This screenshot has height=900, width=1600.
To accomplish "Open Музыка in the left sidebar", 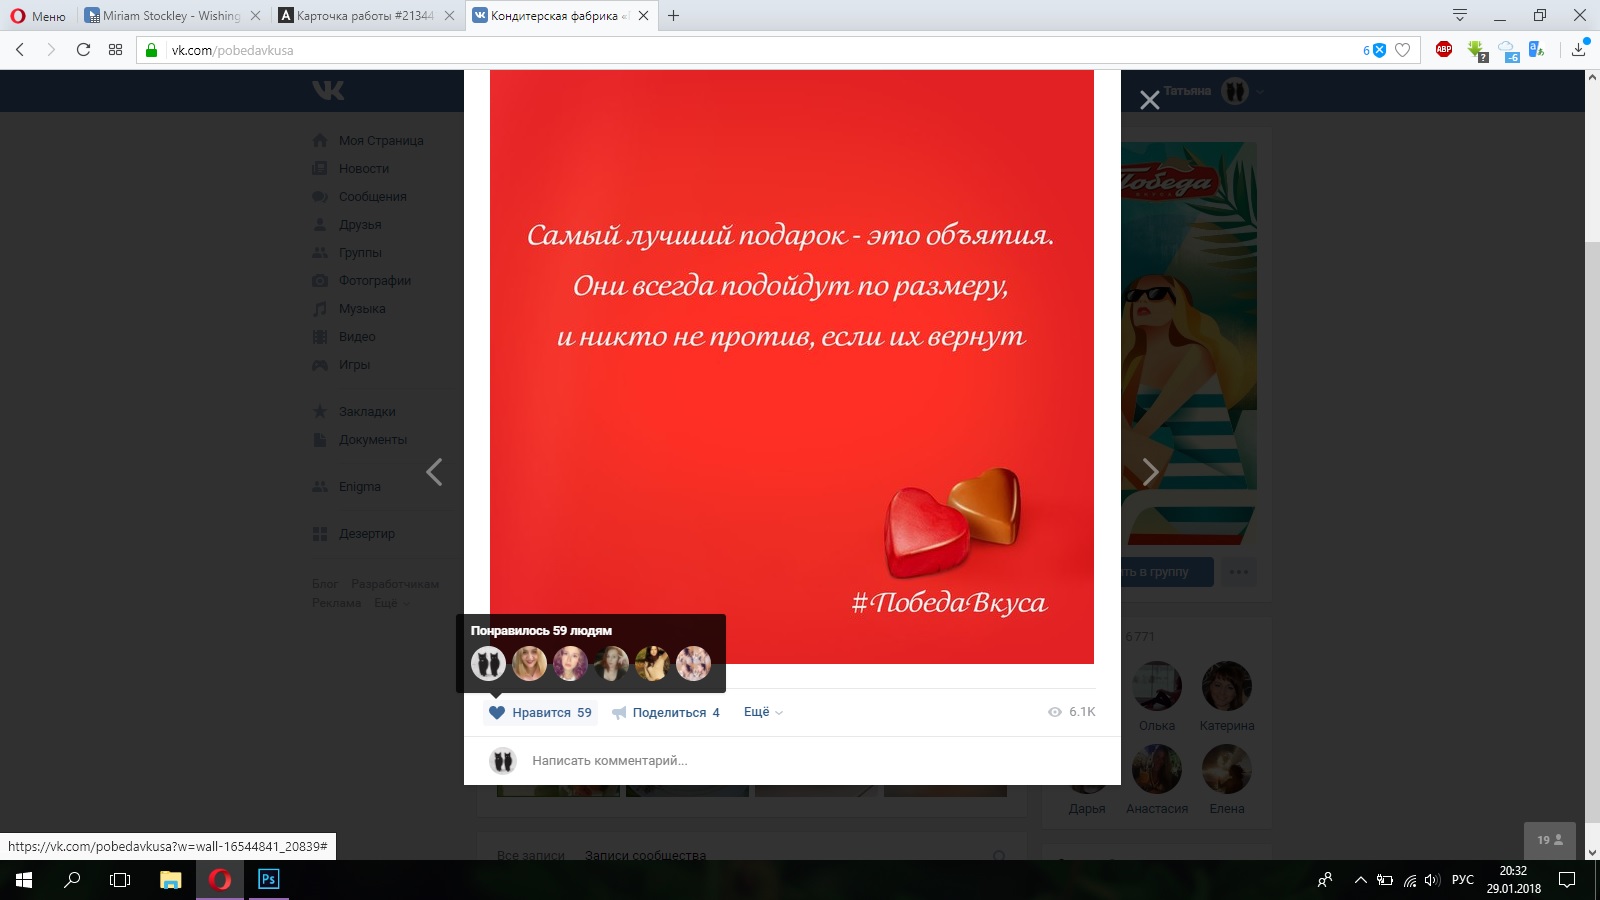I will pos(361,309).
